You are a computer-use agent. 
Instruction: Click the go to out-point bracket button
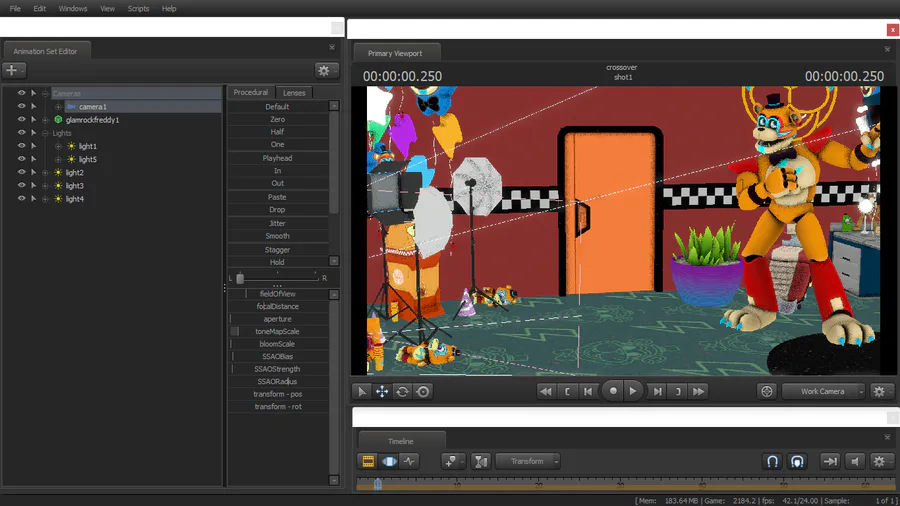click(678, 391)
